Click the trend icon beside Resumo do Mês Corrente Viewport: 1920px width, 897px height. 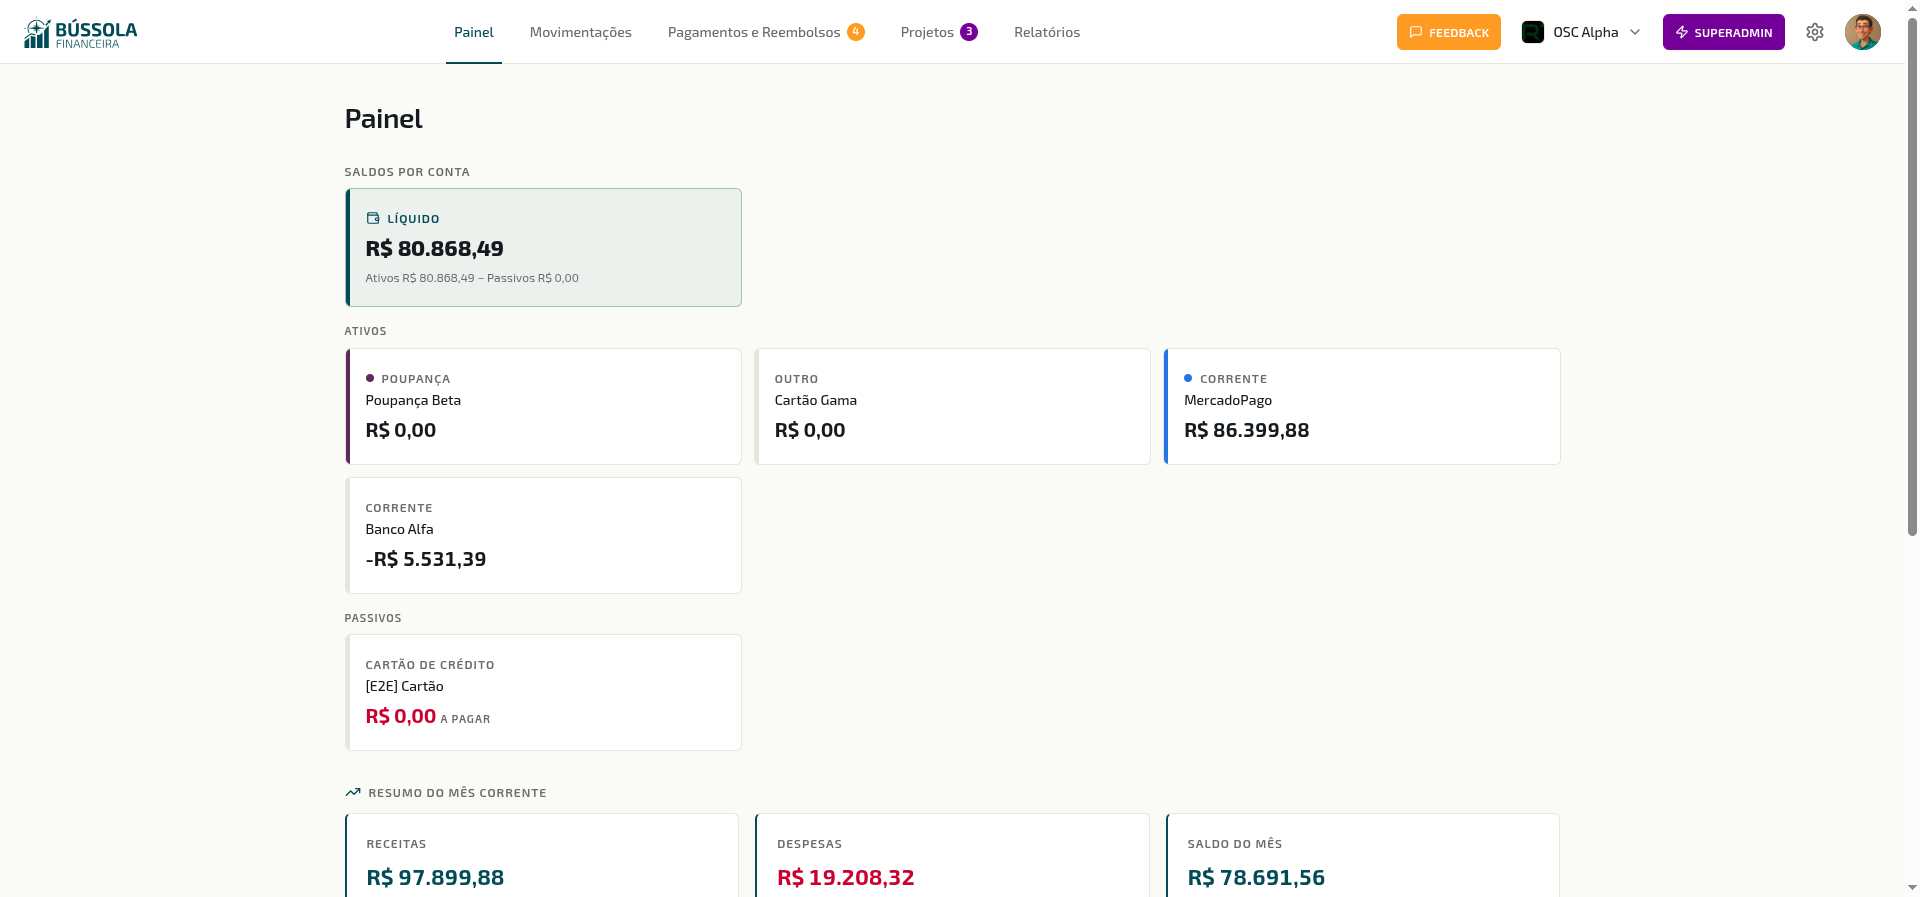[x=353, y=792]
